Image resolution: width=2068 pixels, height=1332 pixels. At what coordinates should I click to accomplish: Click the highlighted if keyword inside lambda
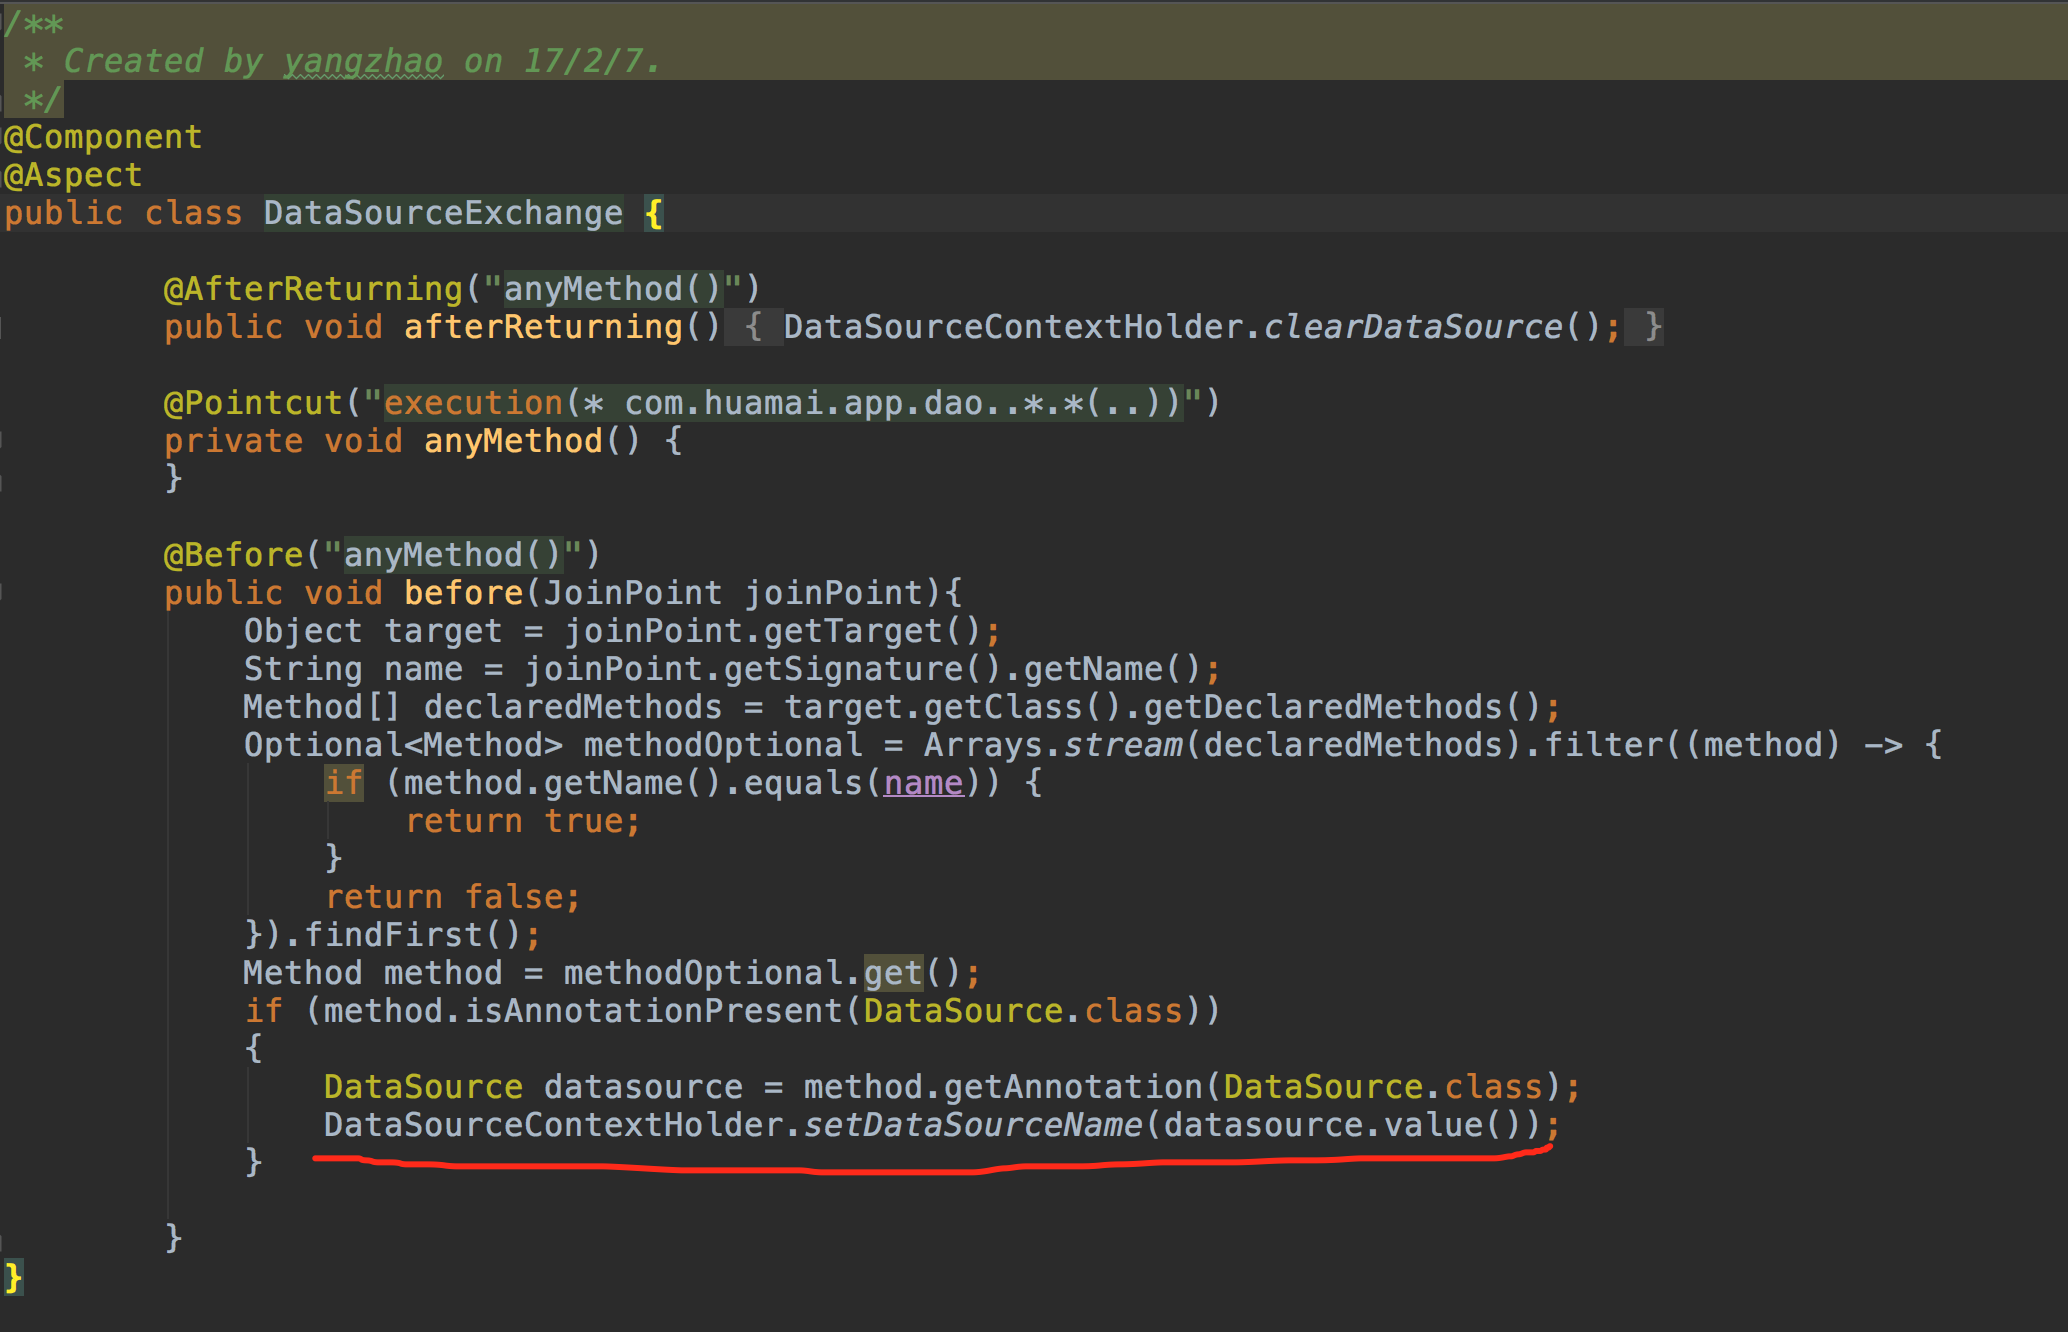343,783
